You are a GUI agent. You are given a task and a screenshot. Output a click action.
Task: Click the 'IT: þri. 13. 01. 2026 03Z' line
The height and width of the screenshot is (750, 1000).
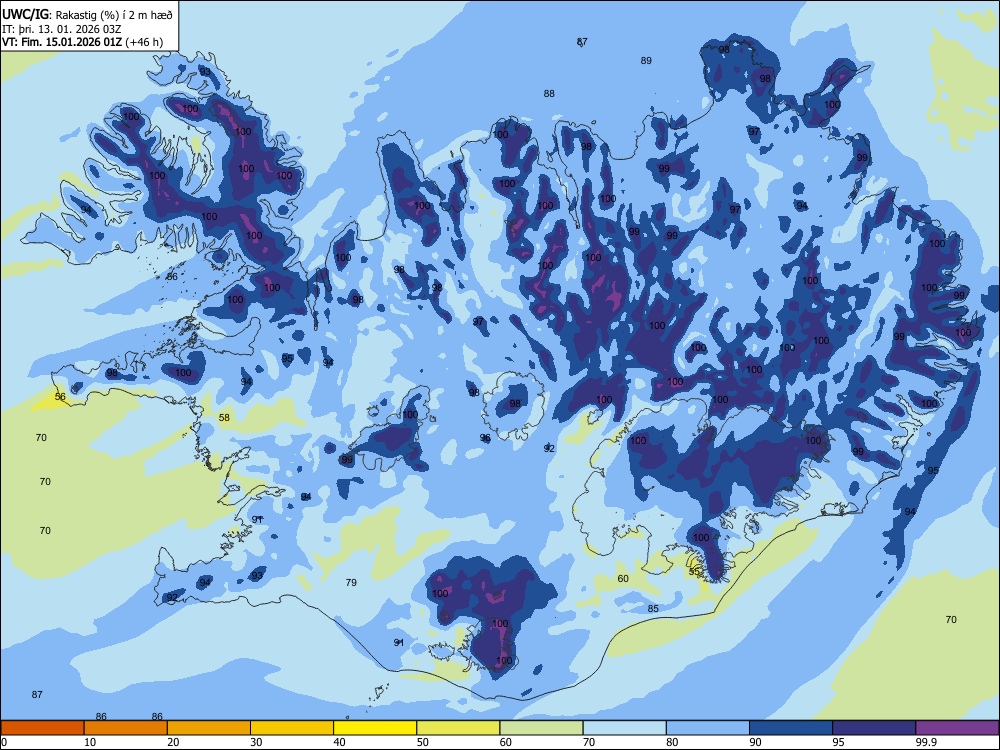61,29
